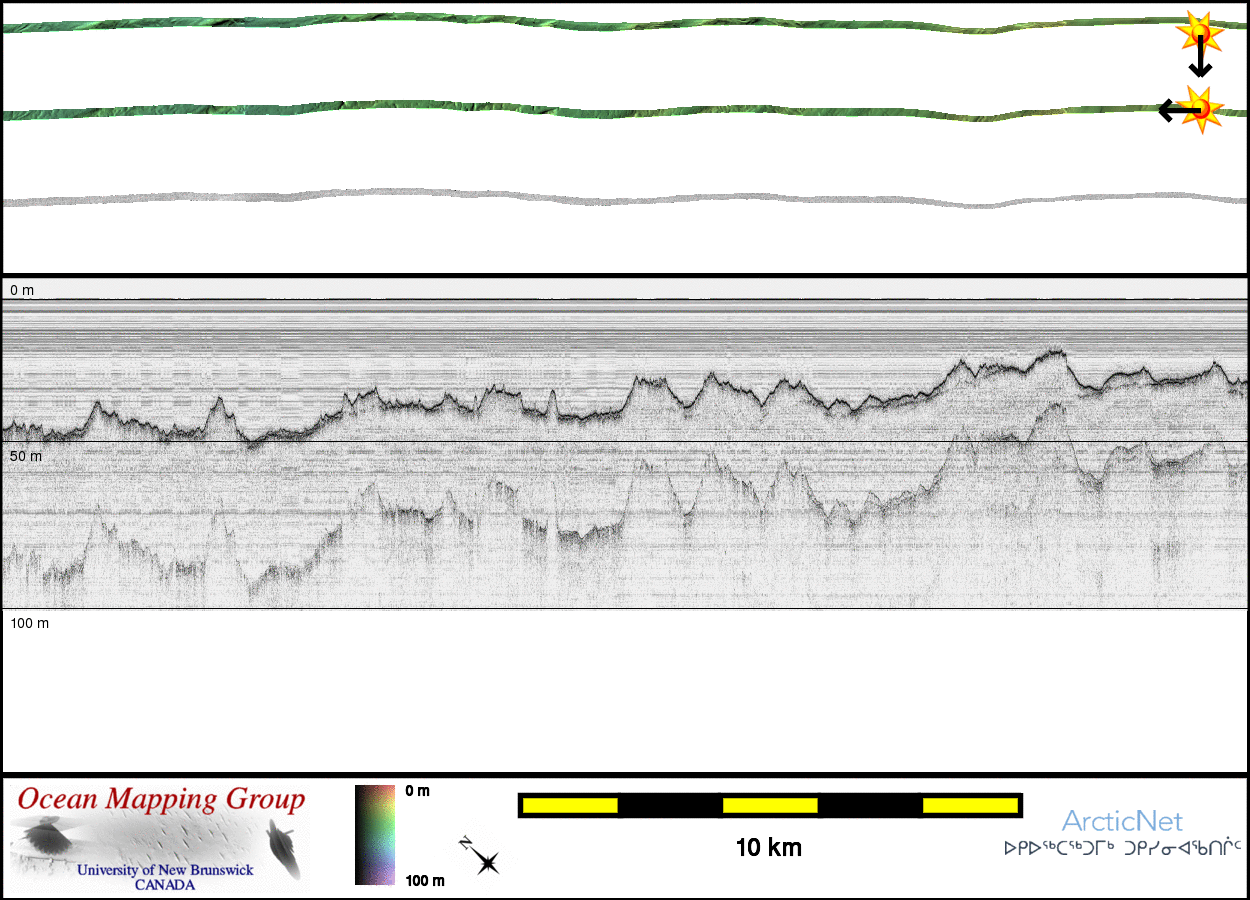Click the Inuktitut syllabics text under ArcticNet
This screenshot has height=900, width=1250.
[1122, 848]
